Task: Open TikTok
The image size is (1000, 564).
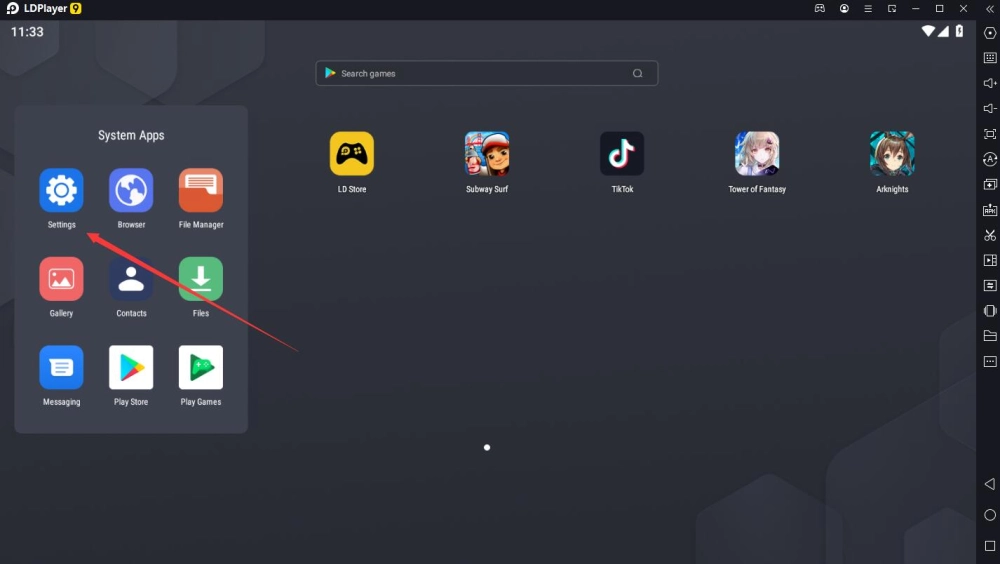Action: click(622, 154)
